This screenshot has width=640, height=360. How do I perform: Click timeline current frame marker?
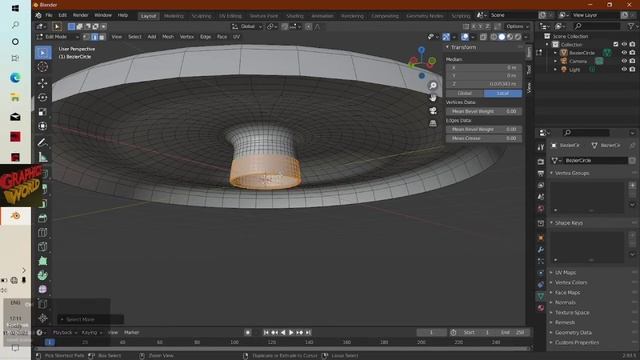50,342
